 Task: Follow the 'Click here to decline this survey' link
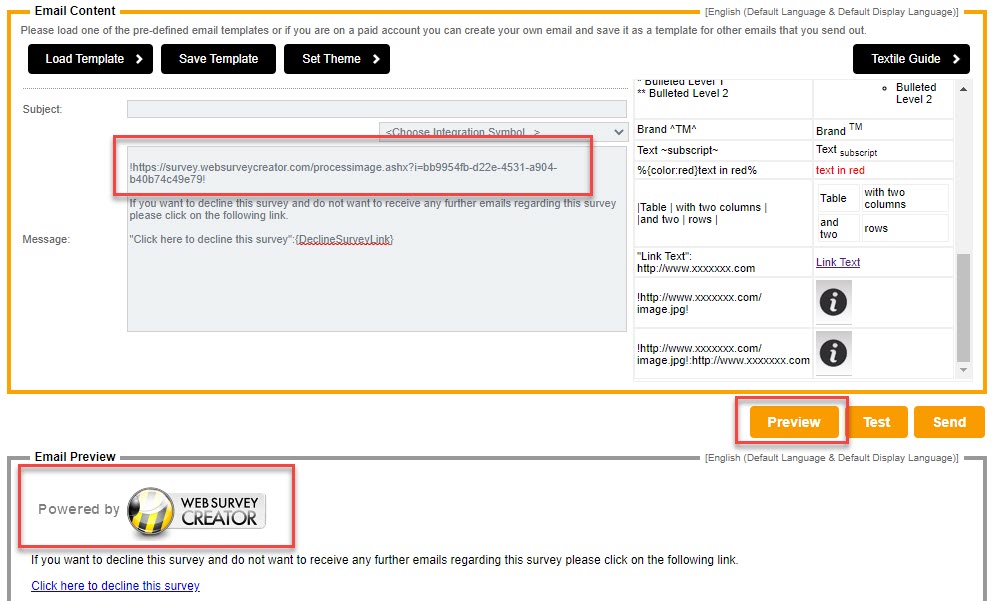pyautogui.click(x=115, y=586)
